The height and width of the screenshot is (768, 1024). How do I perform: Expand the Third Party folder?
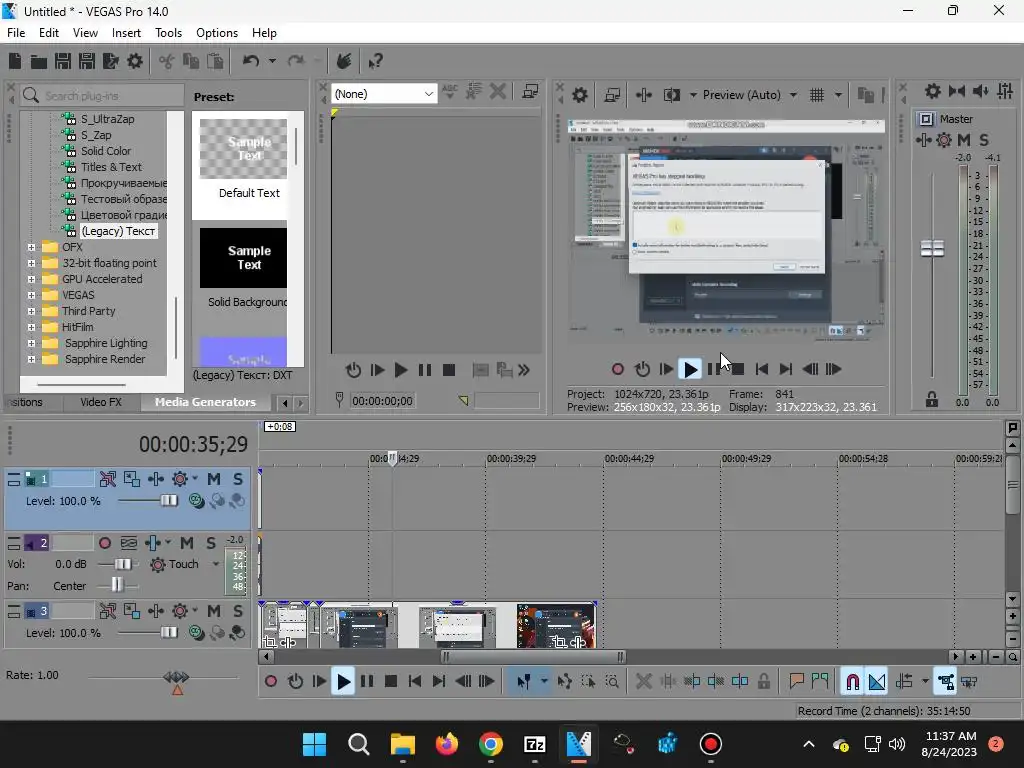(x=31, y=312)
